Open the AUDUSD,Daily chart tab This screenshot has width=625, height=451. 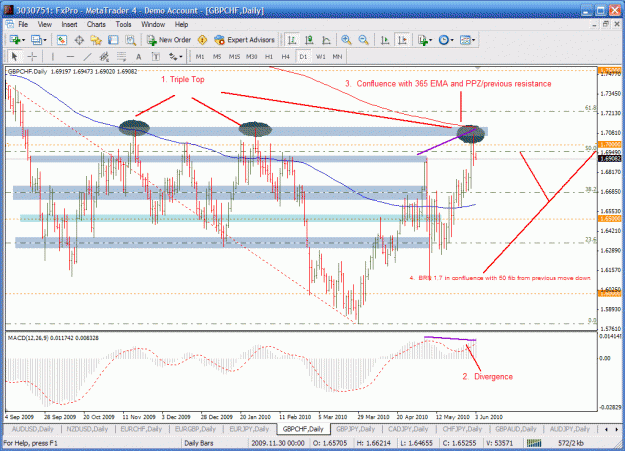pyautogui.click(x=33, y=429)
